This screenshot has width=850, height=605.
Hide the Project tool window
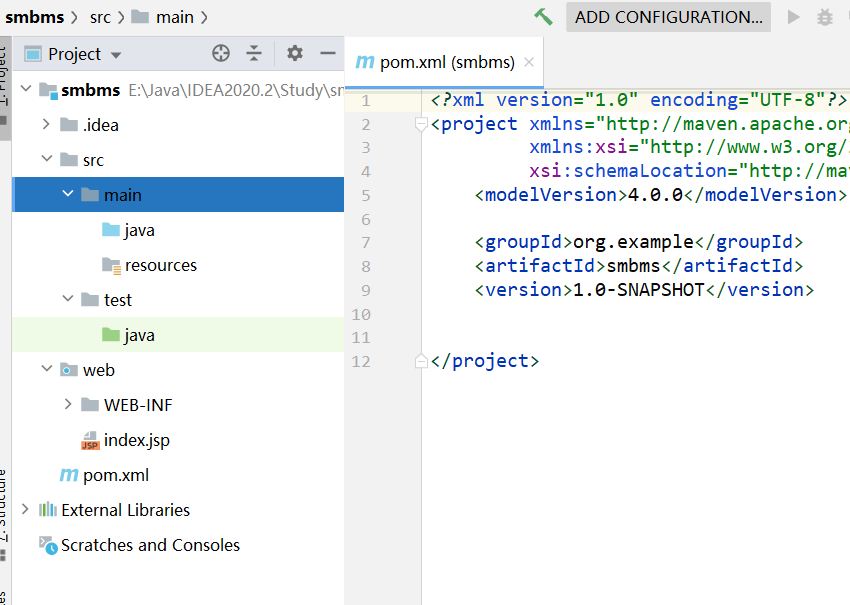click(x=327, y=54)
